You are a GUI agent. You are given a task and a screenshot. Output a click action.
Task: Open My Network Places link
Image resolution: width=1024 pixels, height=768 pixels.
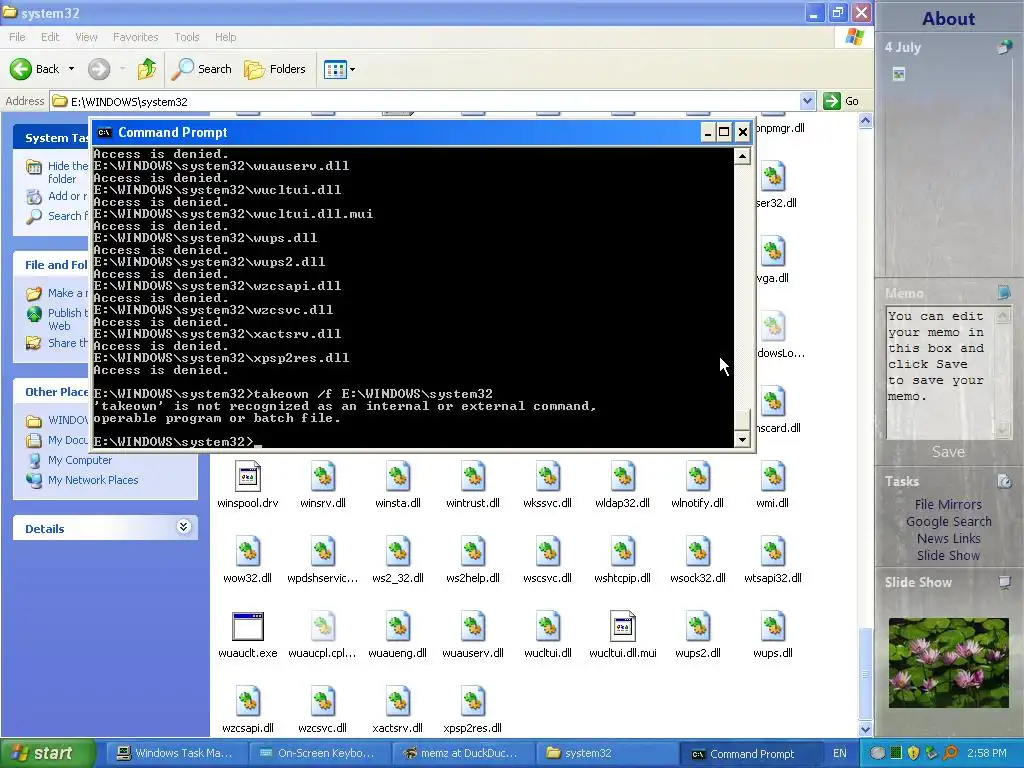[93, 480]
